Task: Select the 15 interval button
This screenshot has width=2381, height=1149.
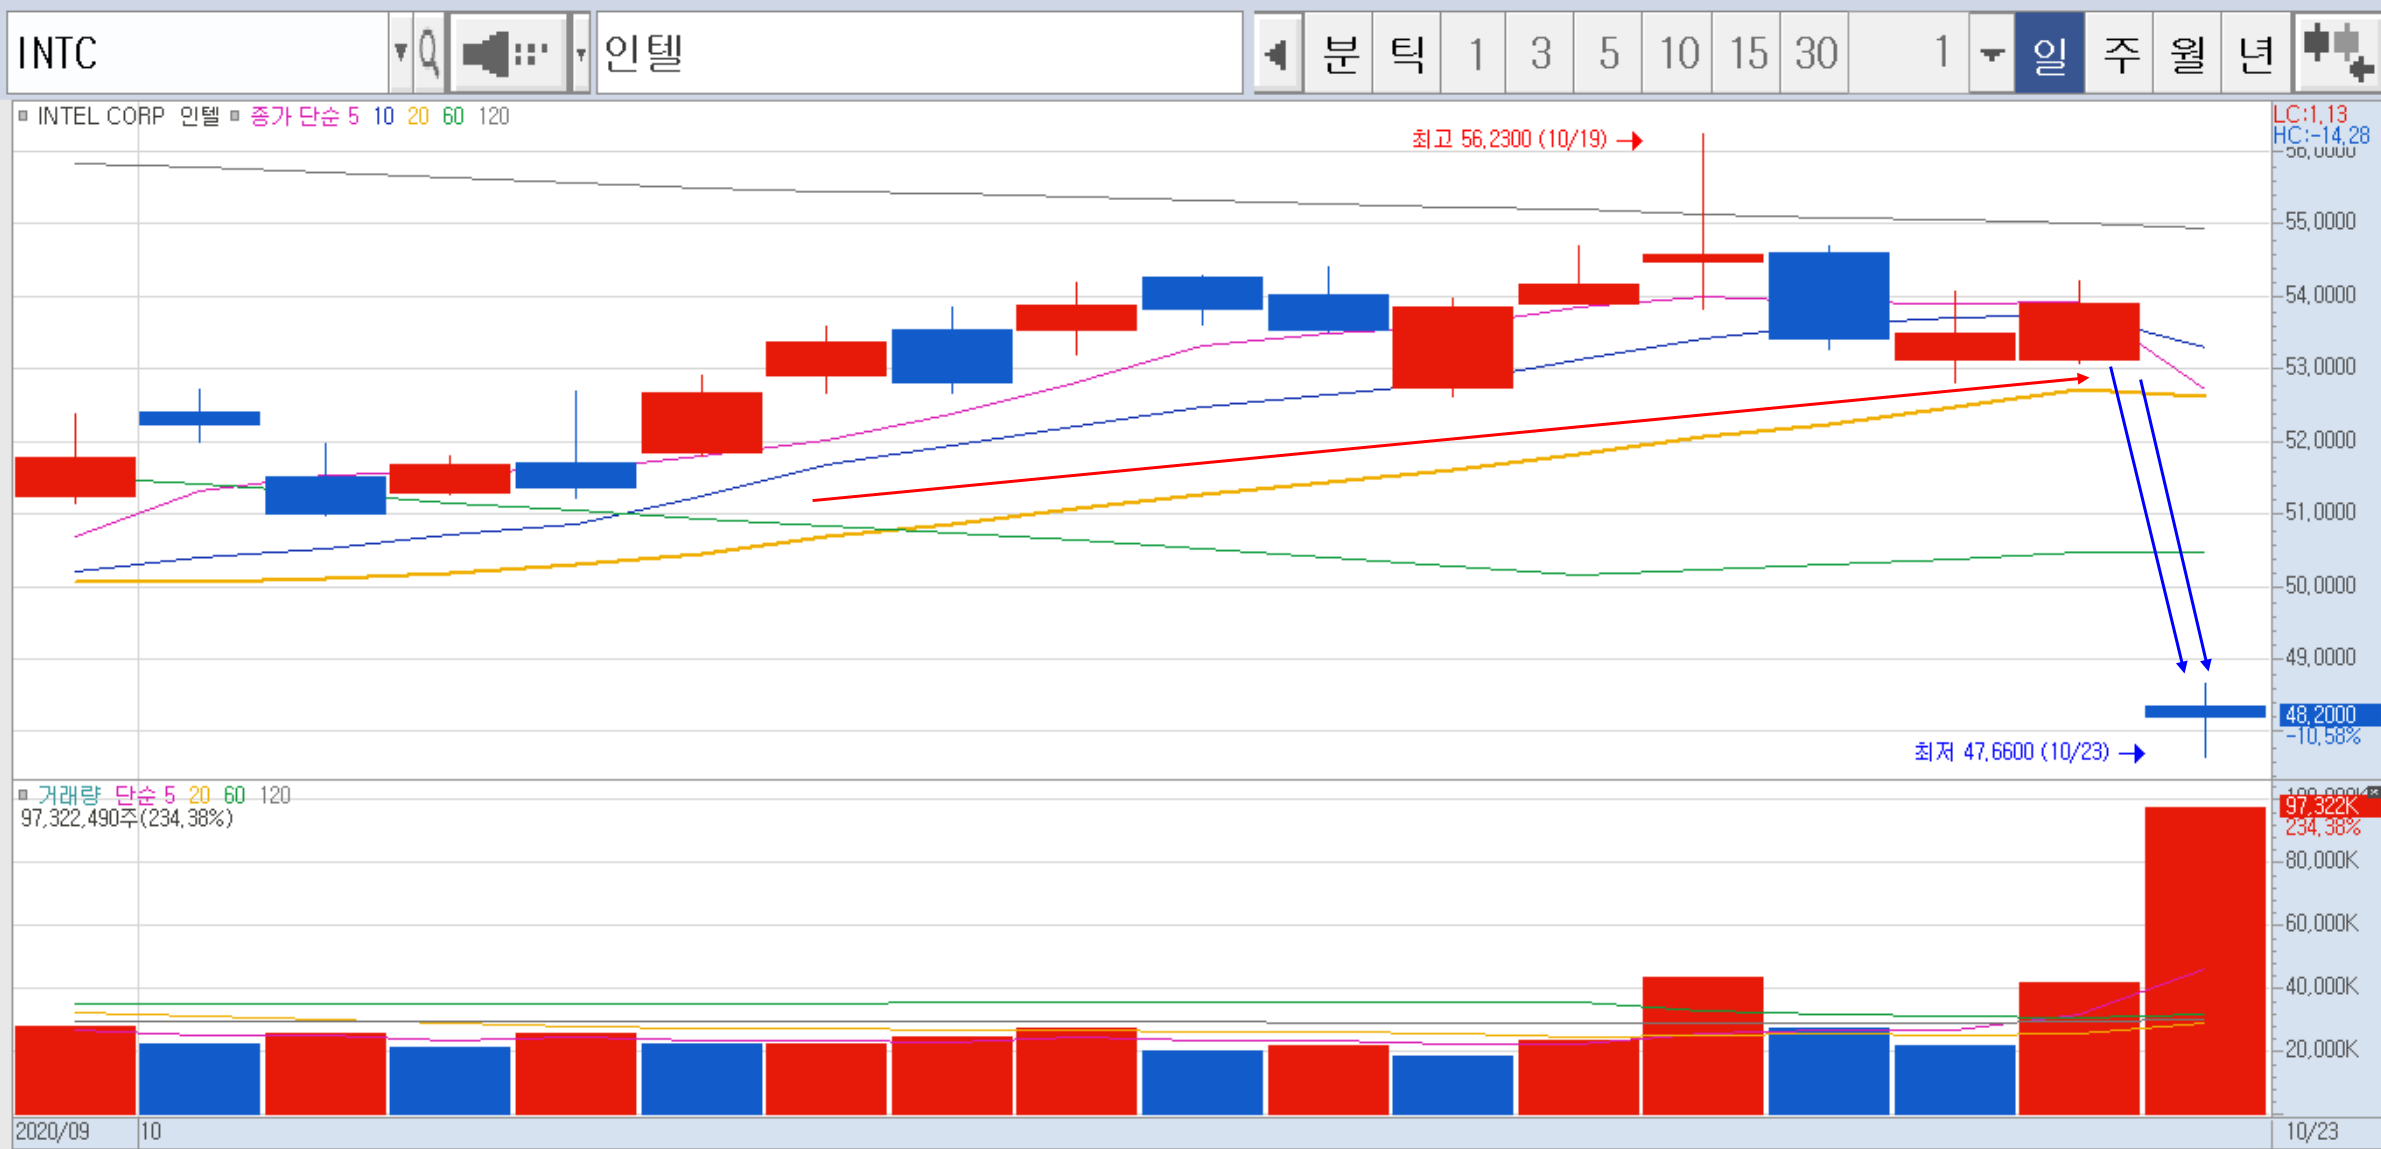Action: [1748, 53]
